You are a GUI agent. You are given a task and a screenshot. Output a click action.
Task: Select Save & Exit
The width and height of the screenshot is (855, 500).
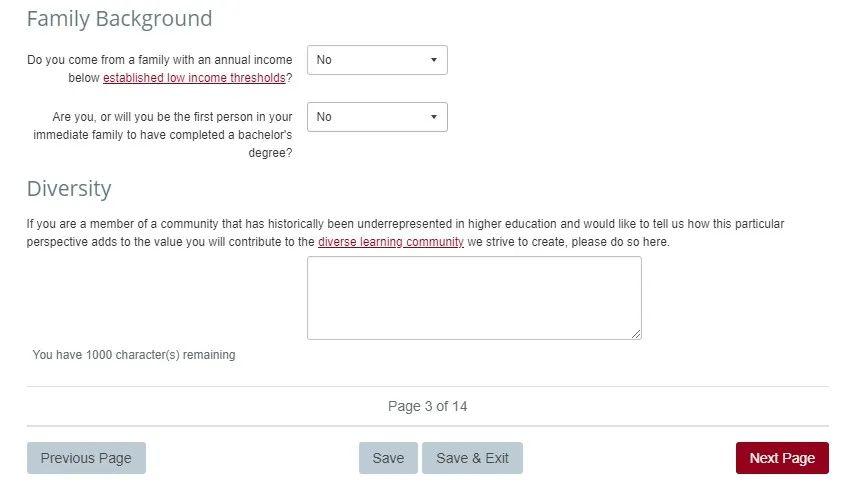(472, 458)
